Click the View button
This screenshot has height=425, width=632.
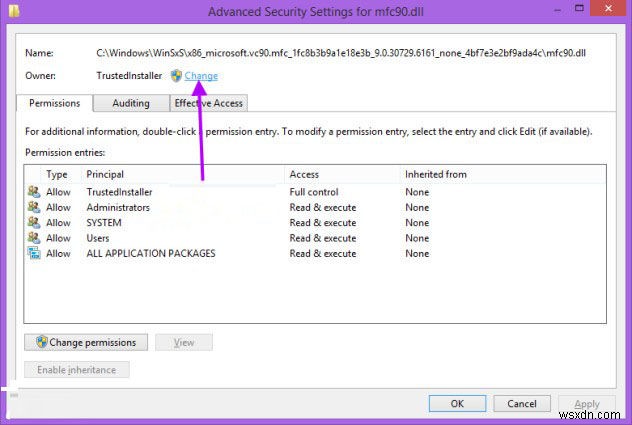[184, 342]
